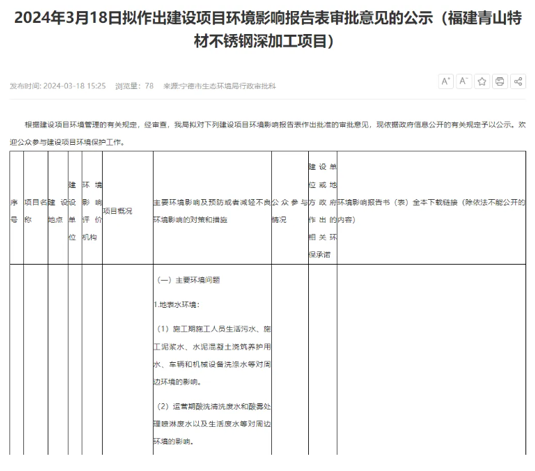Click 建设单位或地方政府 commitments header cell
Screen dimensions: 535x471
[x=323, y=208]
